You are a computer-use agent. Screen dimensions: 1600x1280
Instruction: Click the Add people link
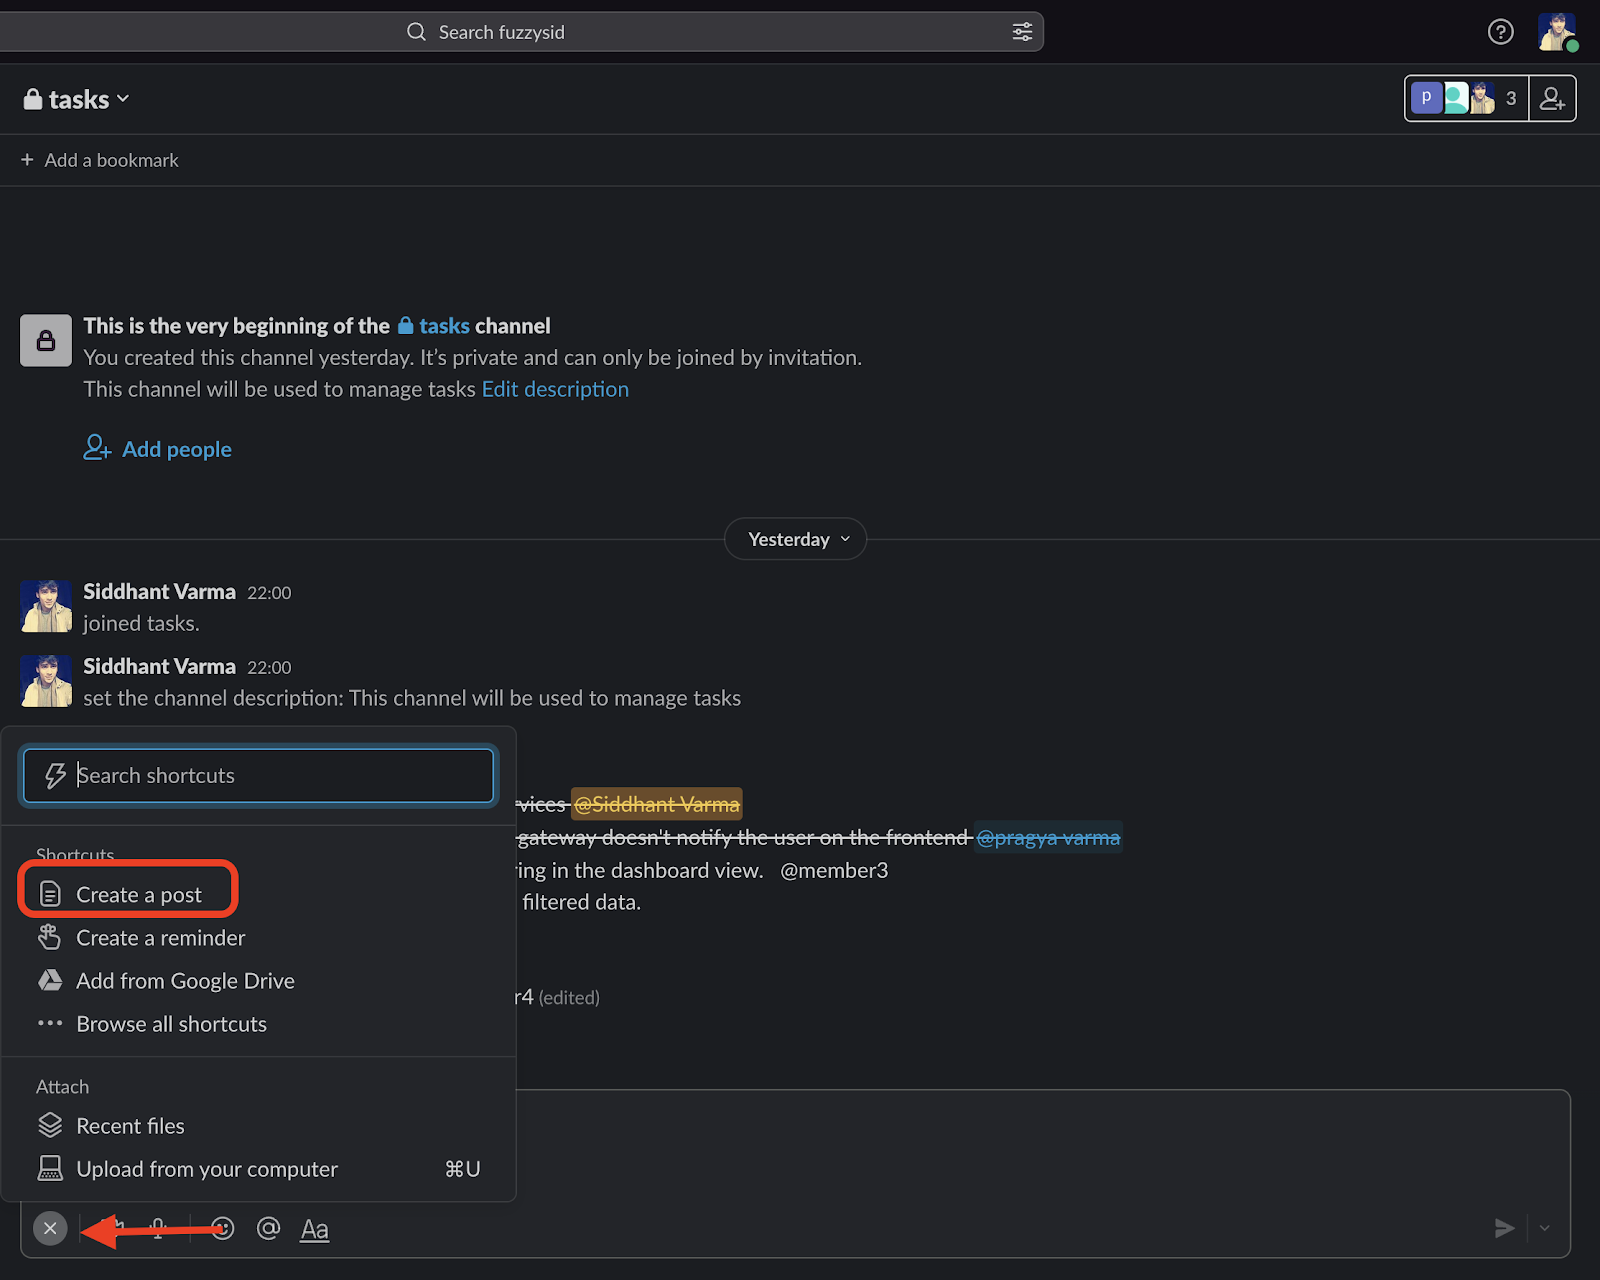[x=157, y=449]
